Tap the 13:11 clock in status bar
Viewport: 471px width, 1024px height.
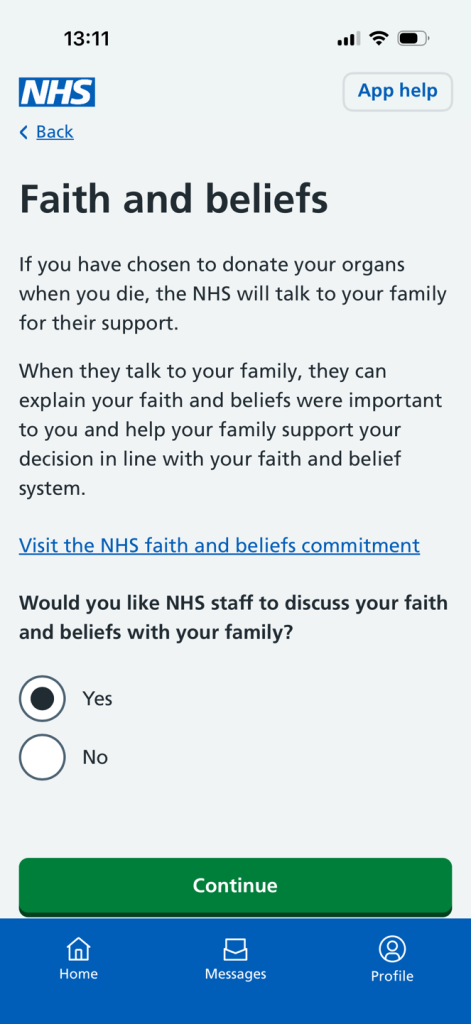(86, 39)
